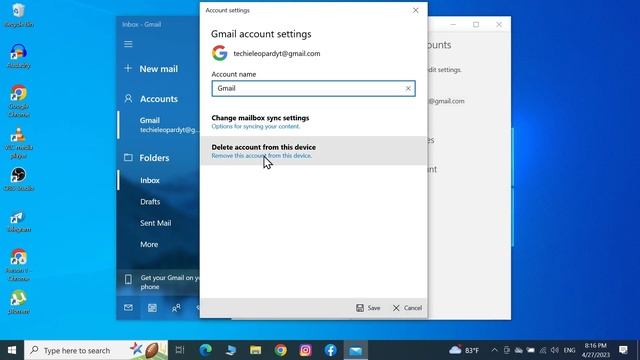Open Google Chrome desktop icon
This screenshot has height=360, width=640.
click(x=18, y=101)
